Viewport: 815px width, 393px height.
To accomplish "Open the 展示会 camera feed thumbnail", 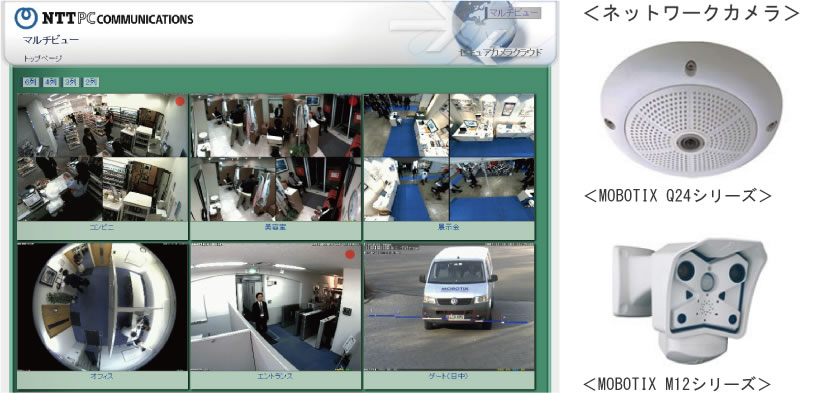I will point(449,158).
